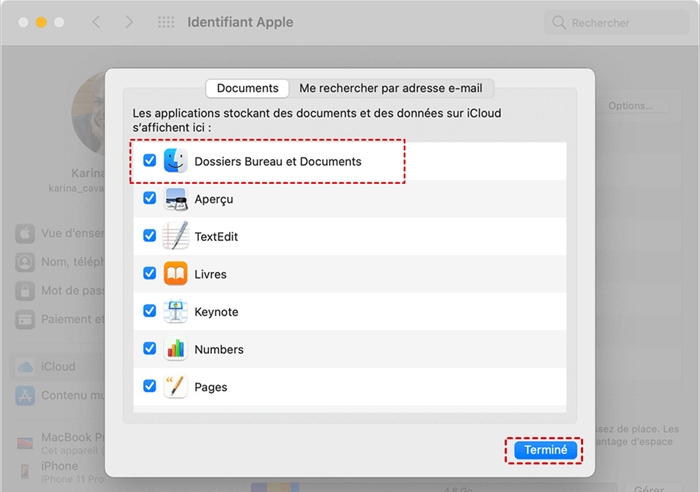
Task: Select iCloud in the sidebar
Action: 58,366
